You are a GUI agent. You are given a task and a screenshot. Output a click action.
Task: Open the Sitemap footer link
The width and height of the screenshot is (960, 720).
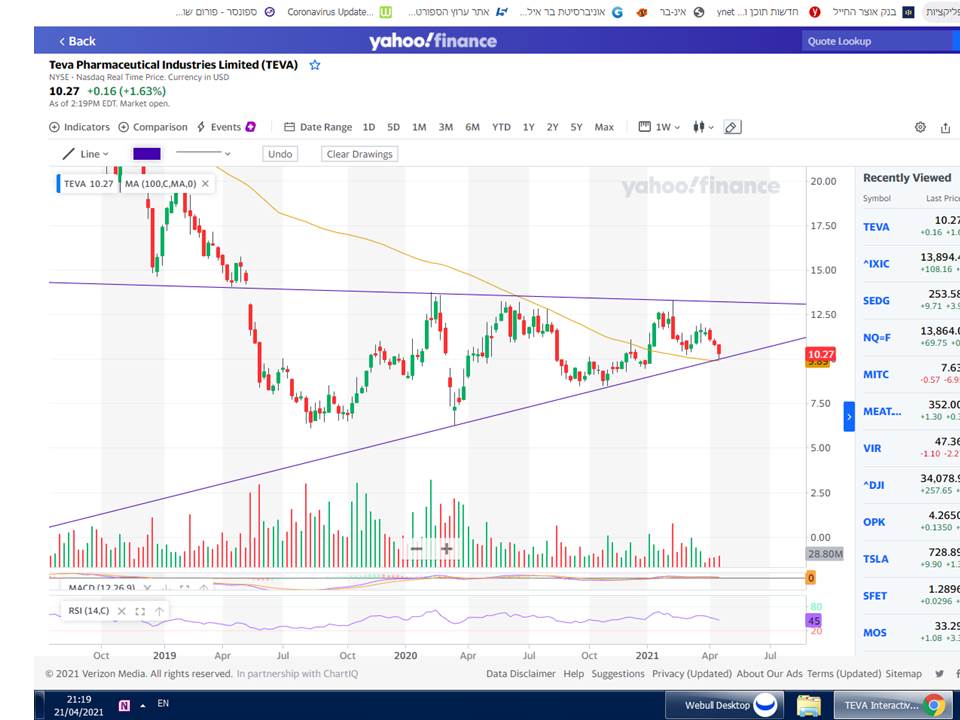[x=903, y=673]
